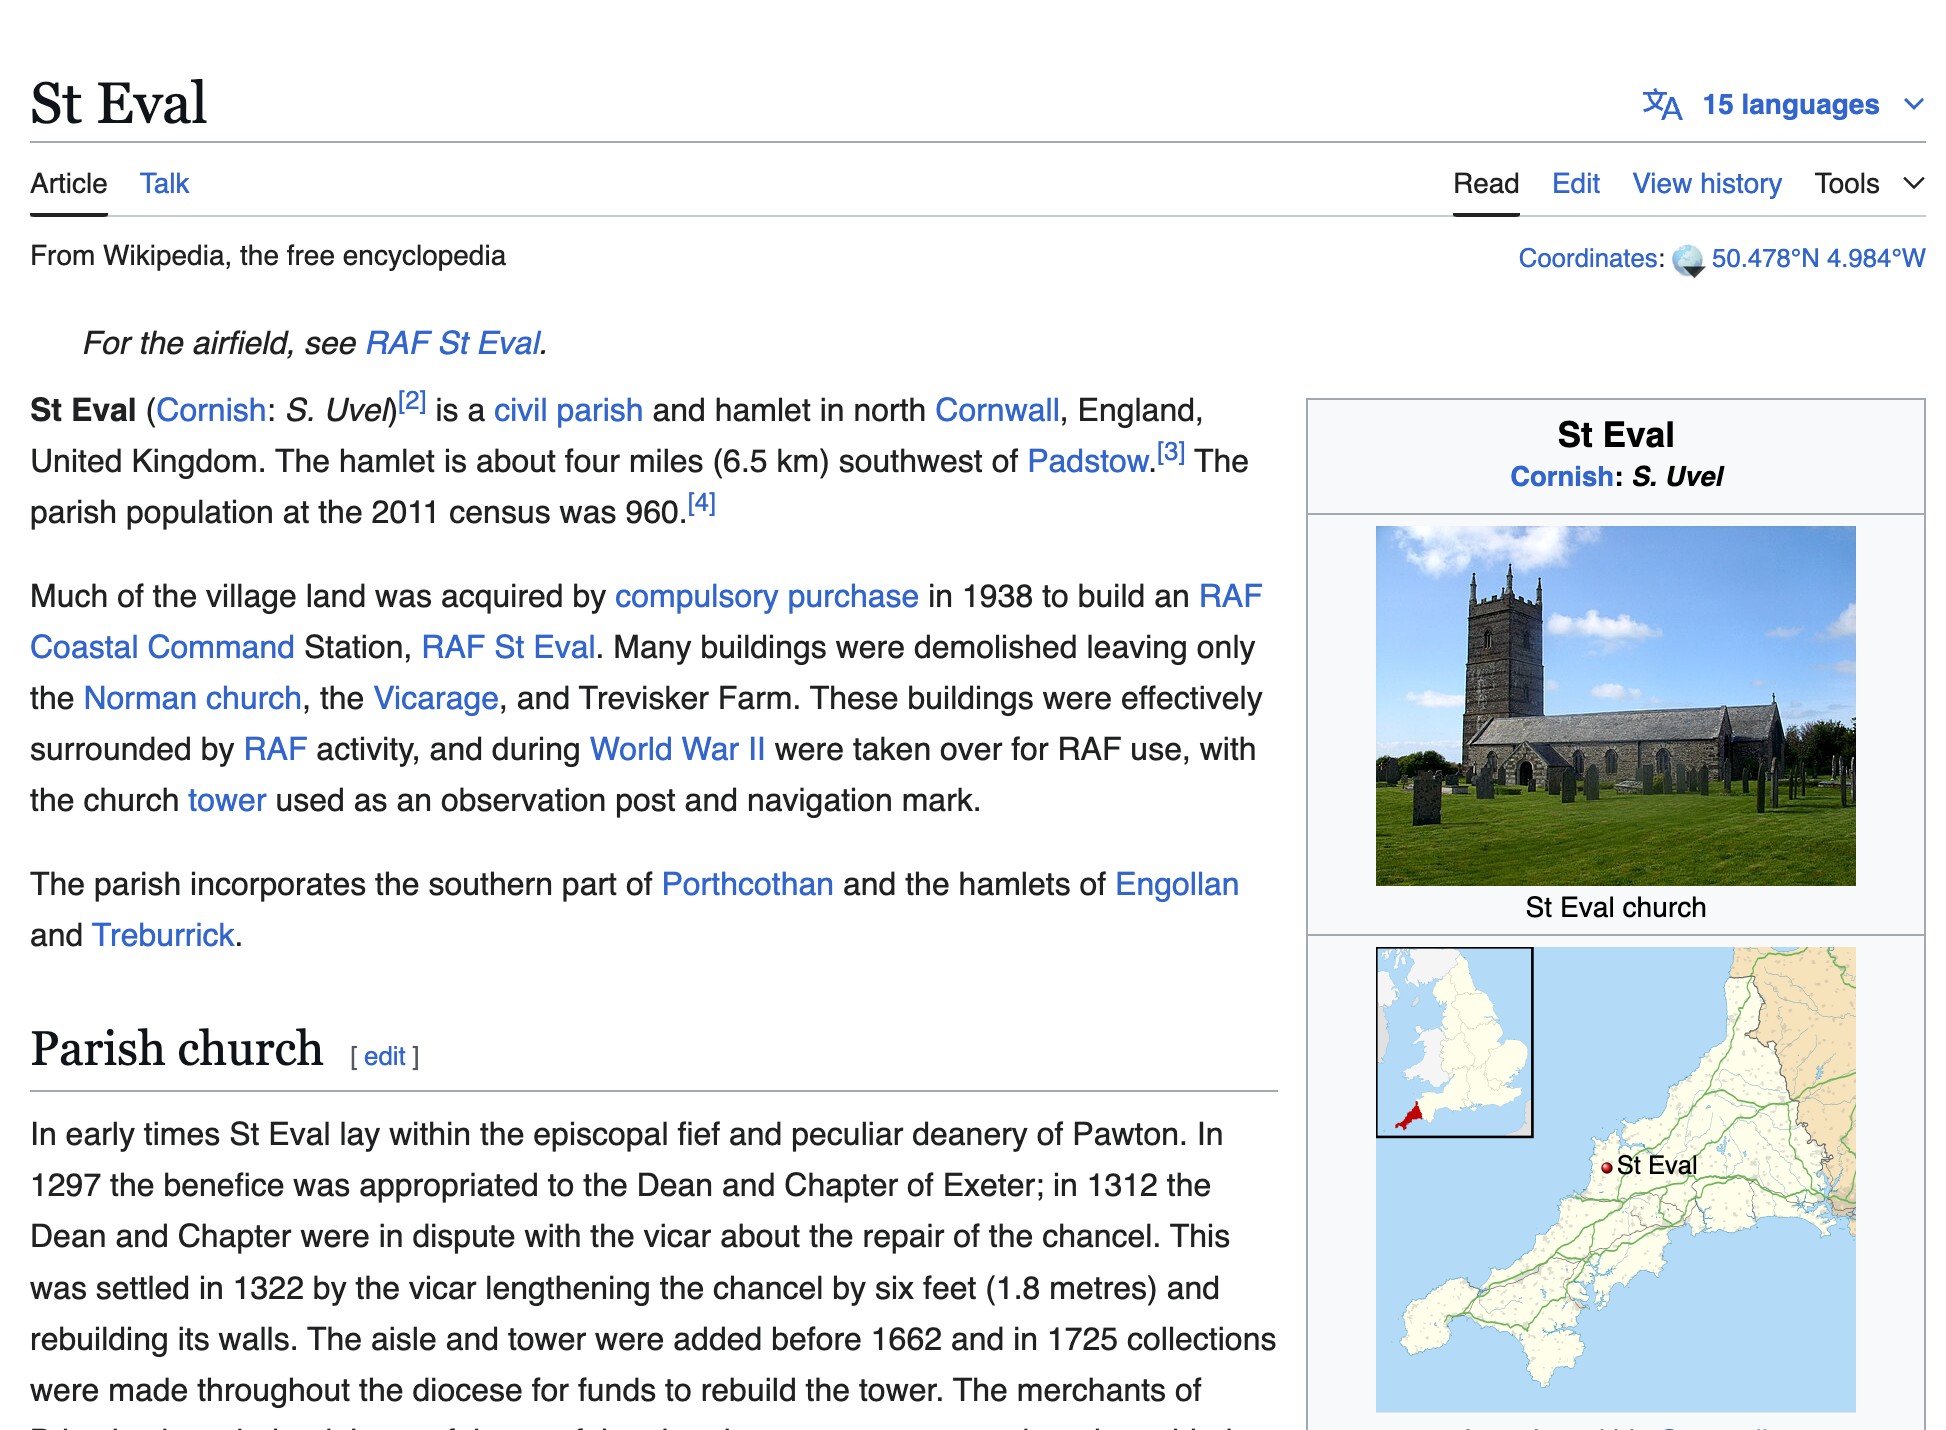Screen dimensions: 1946x1430
Task: Select the Read tab
Action: pos(1486,184)
